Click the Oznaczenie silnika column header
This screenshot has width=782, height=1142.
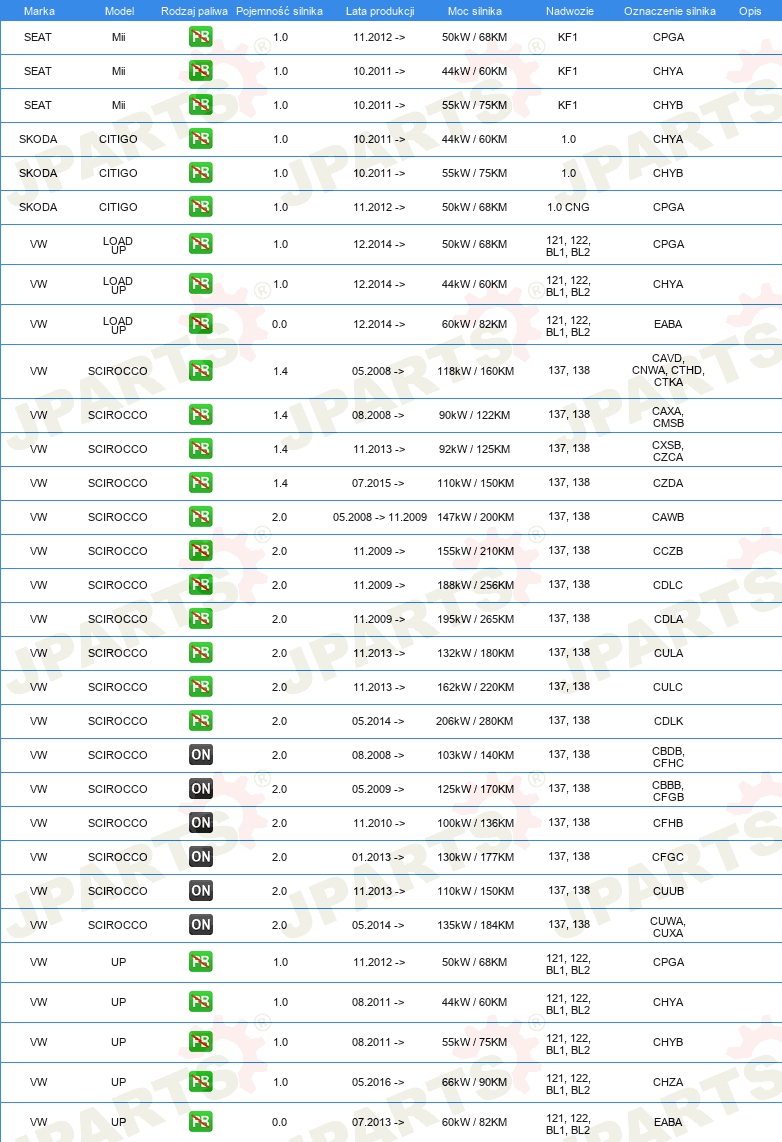[670, 11]
